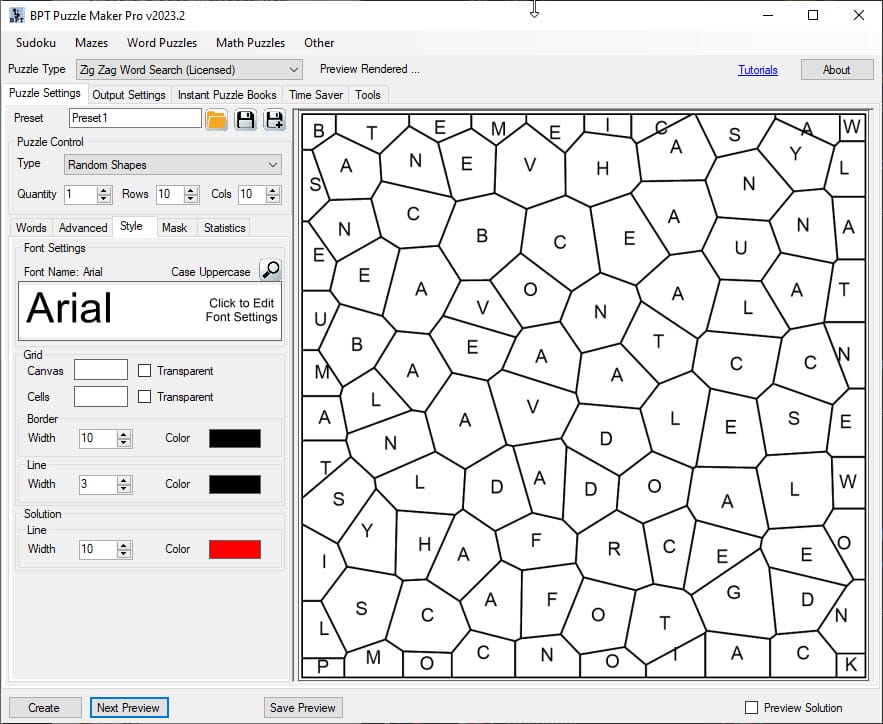Open preset folder icon
The height and width of the screenshot is (724, 883).
217,120
